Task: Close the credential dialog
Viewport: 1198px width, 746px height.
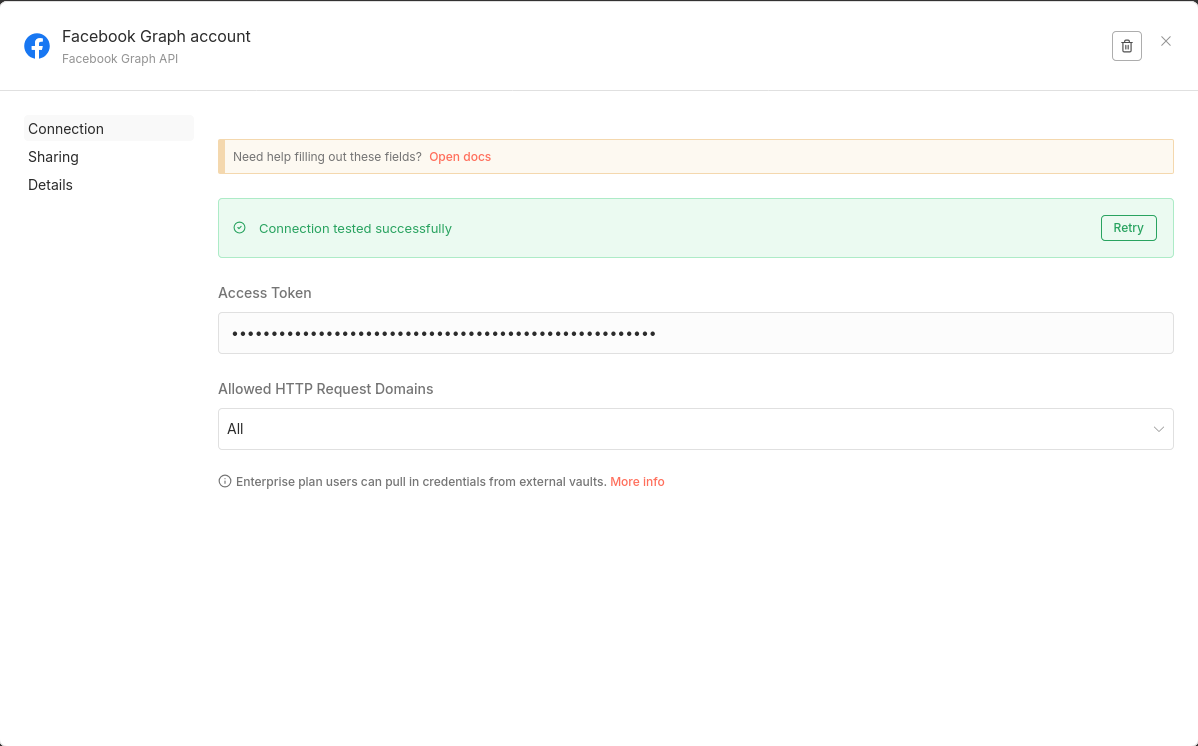Action: 1165,41
